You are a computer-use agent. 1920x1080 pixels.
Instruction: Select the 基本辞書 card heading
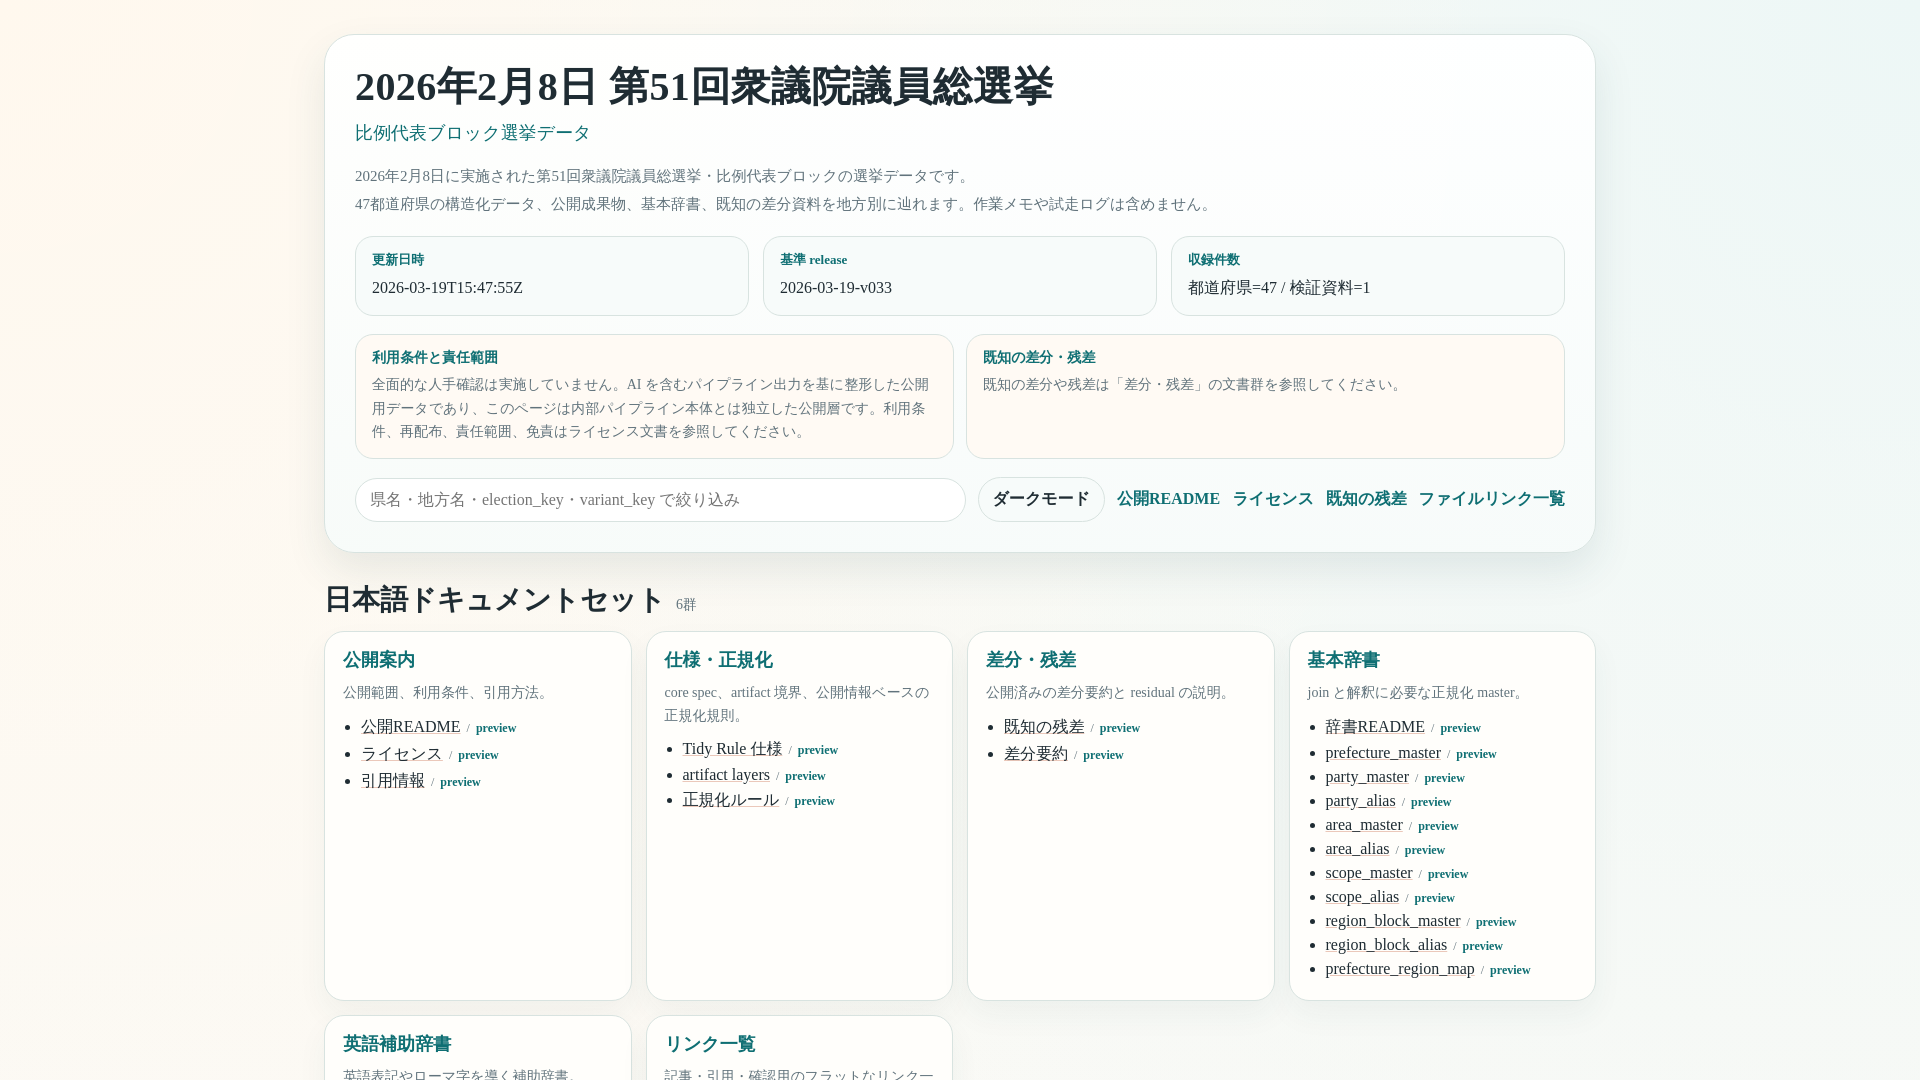1343,660
